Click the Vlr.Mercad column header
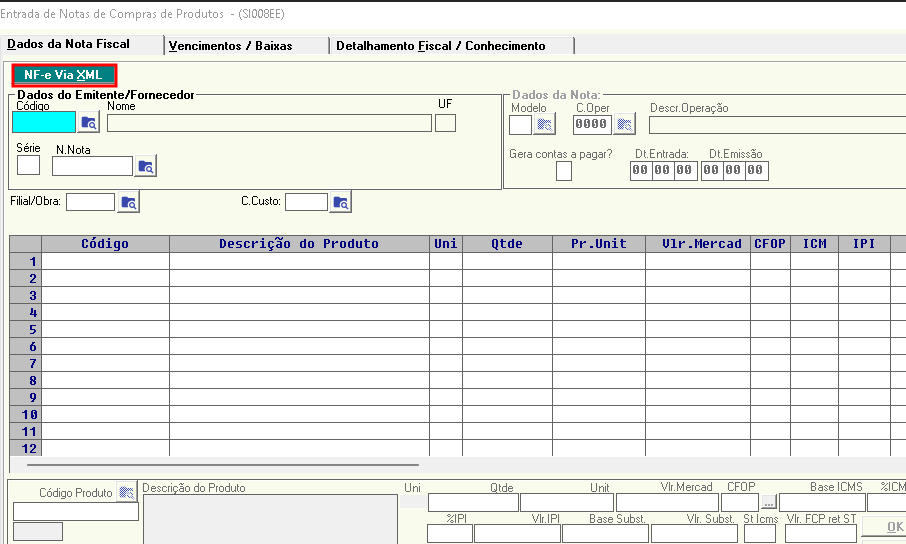 click(698, 244)
